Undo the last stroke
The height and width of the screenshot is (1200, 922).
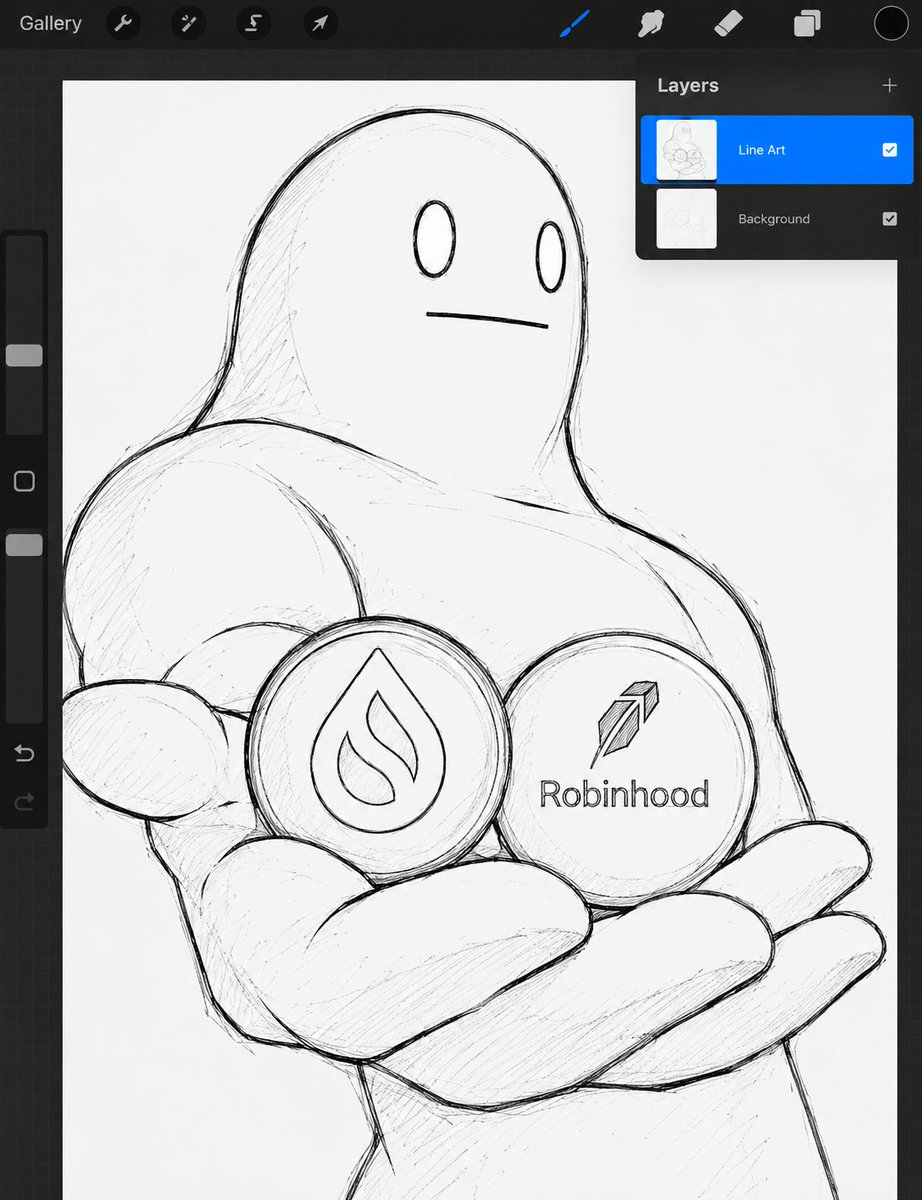click(x=24, y=753)
